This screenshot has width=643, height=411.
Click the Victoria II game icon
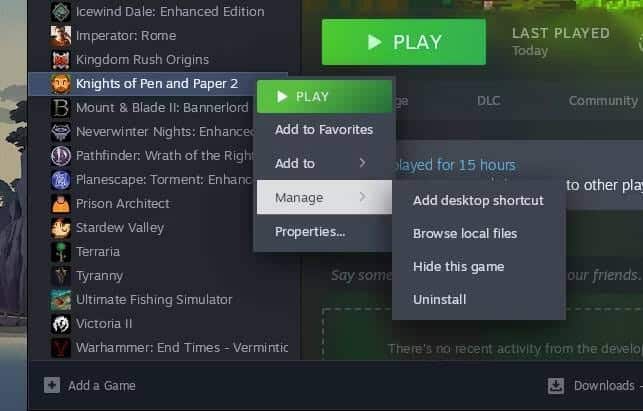(x=61, y=324)
